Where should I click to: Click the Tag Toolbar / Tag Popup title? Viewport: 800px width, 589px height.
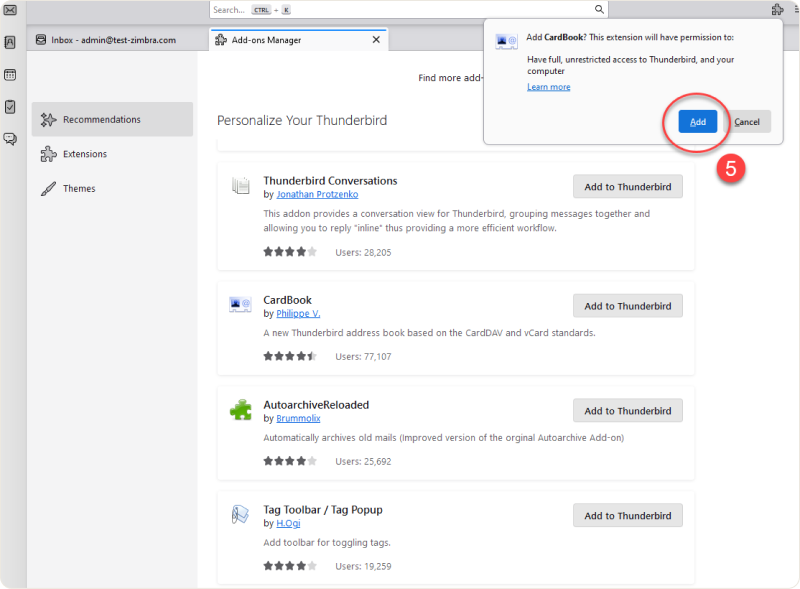322,510
